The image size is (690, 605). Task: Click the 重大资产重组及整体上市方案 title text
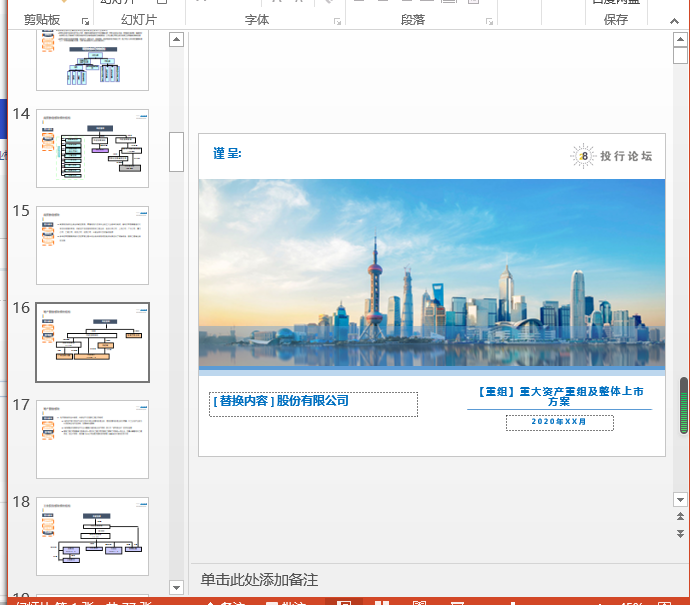[x=559, y=396]
